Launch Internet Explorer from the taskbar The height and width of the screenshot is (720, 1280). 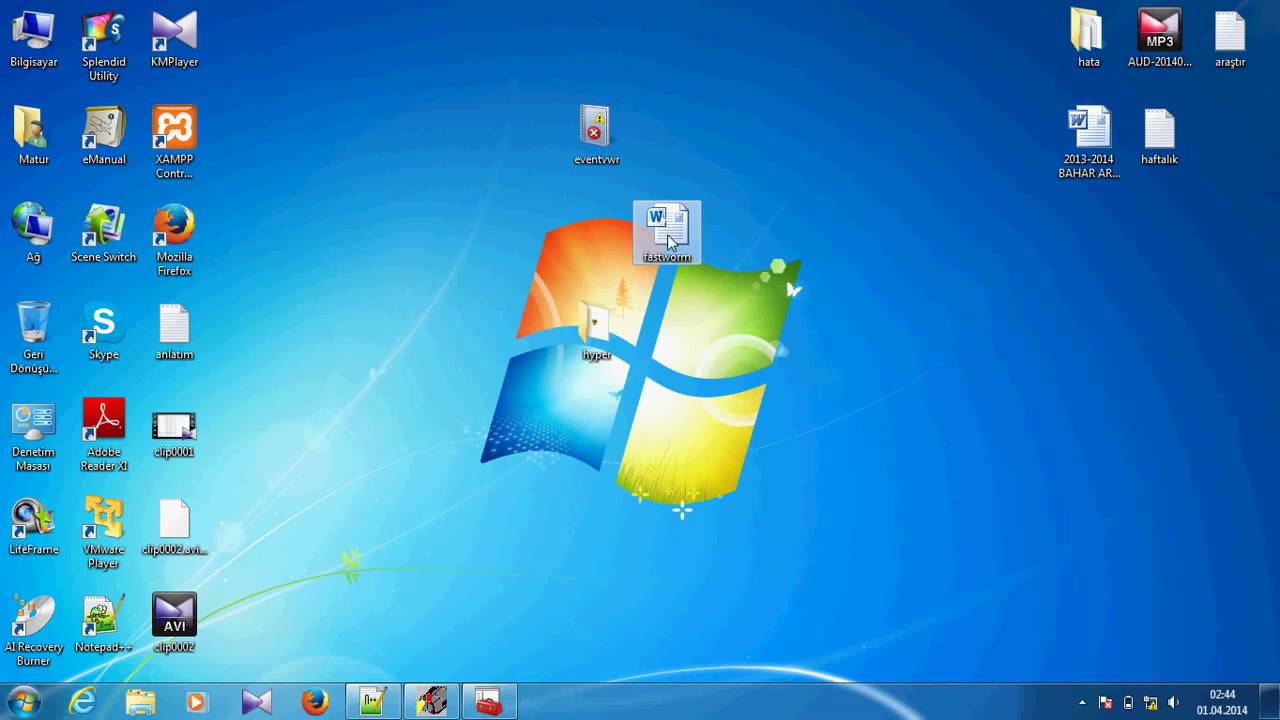[x=82, y=702]
